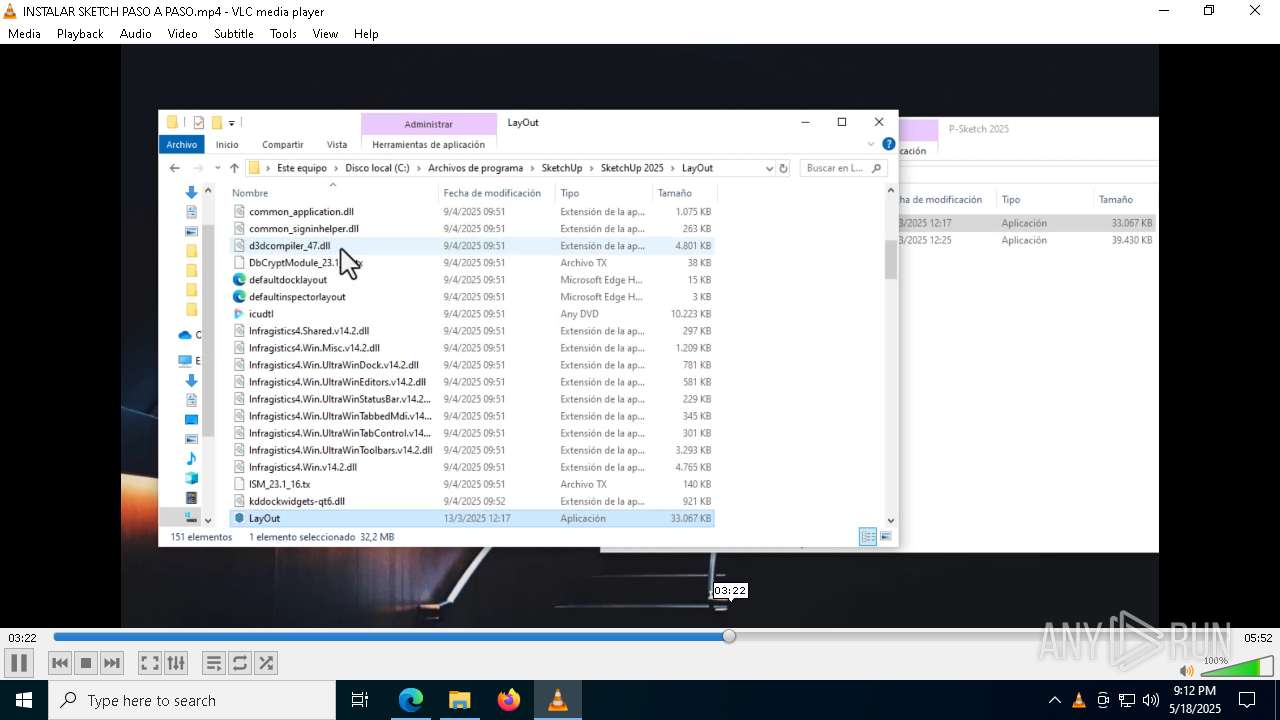The height and width of the screenshot is (720, 1280).
Task: Select Archivo tab in Explorer window
Action: click(x=182, y=144)
